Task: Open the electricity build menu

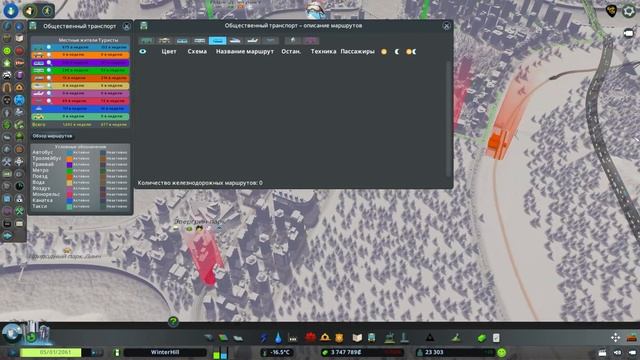Action: [264, 338]
